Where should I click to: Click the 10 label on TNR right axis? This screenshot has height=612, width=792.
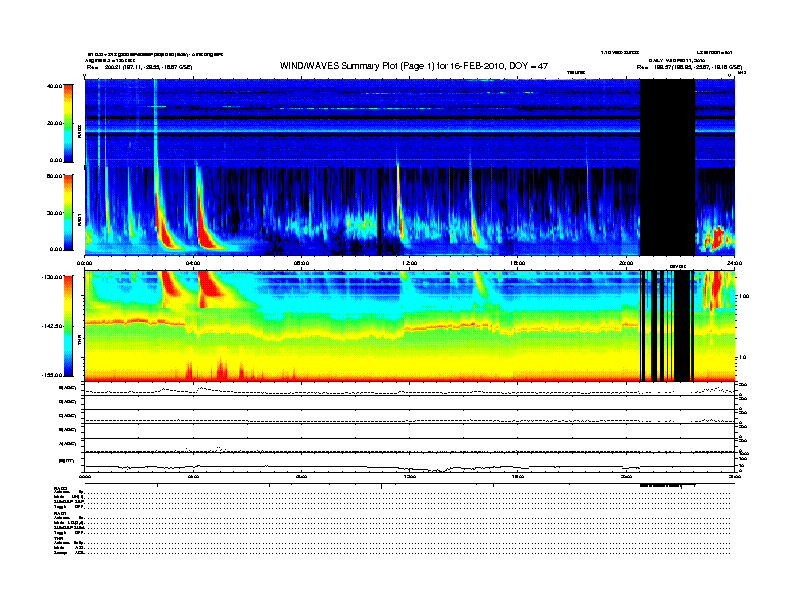point(742,358)
